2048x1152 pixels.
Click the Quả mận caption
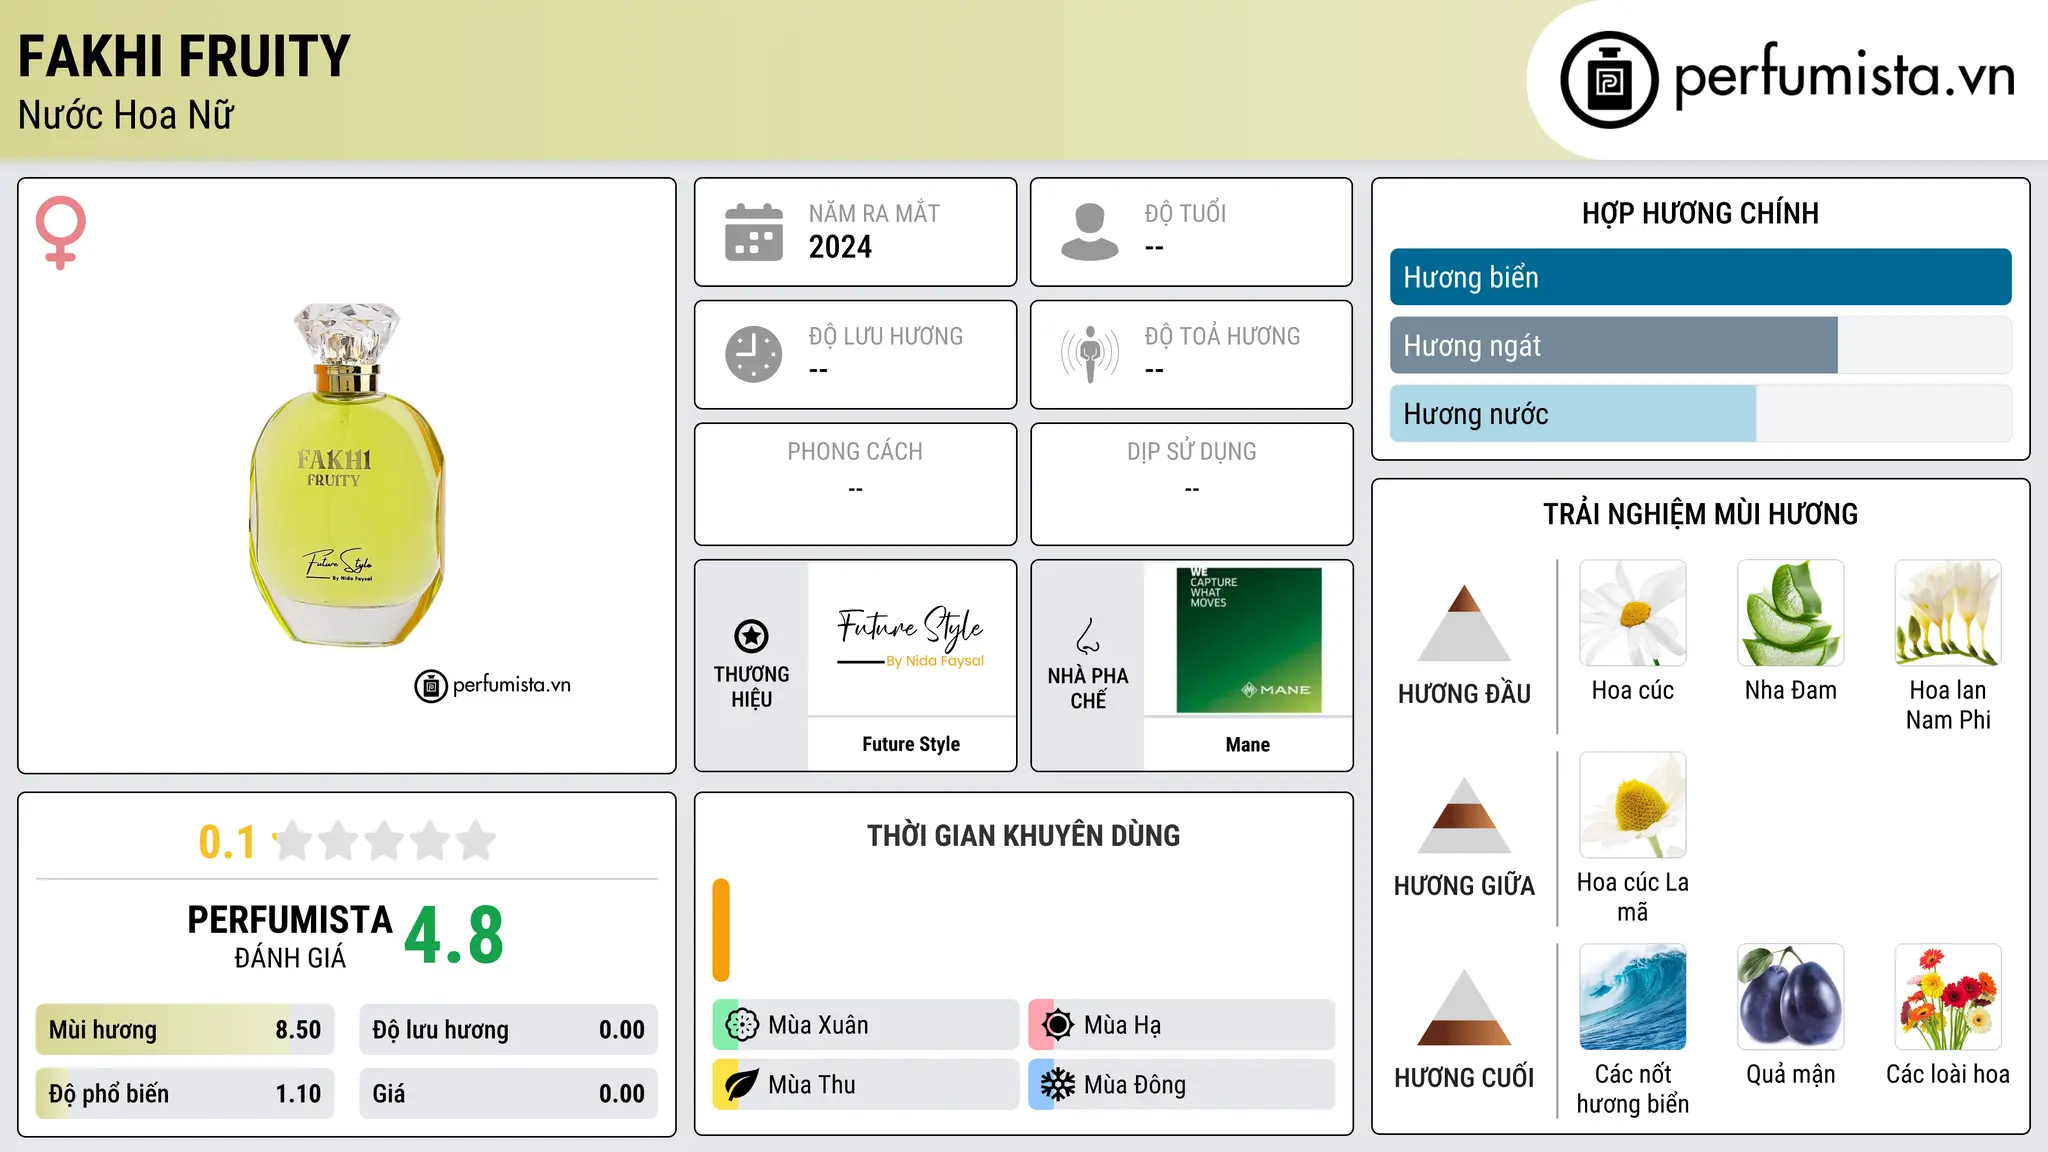pos(1791,1074)
